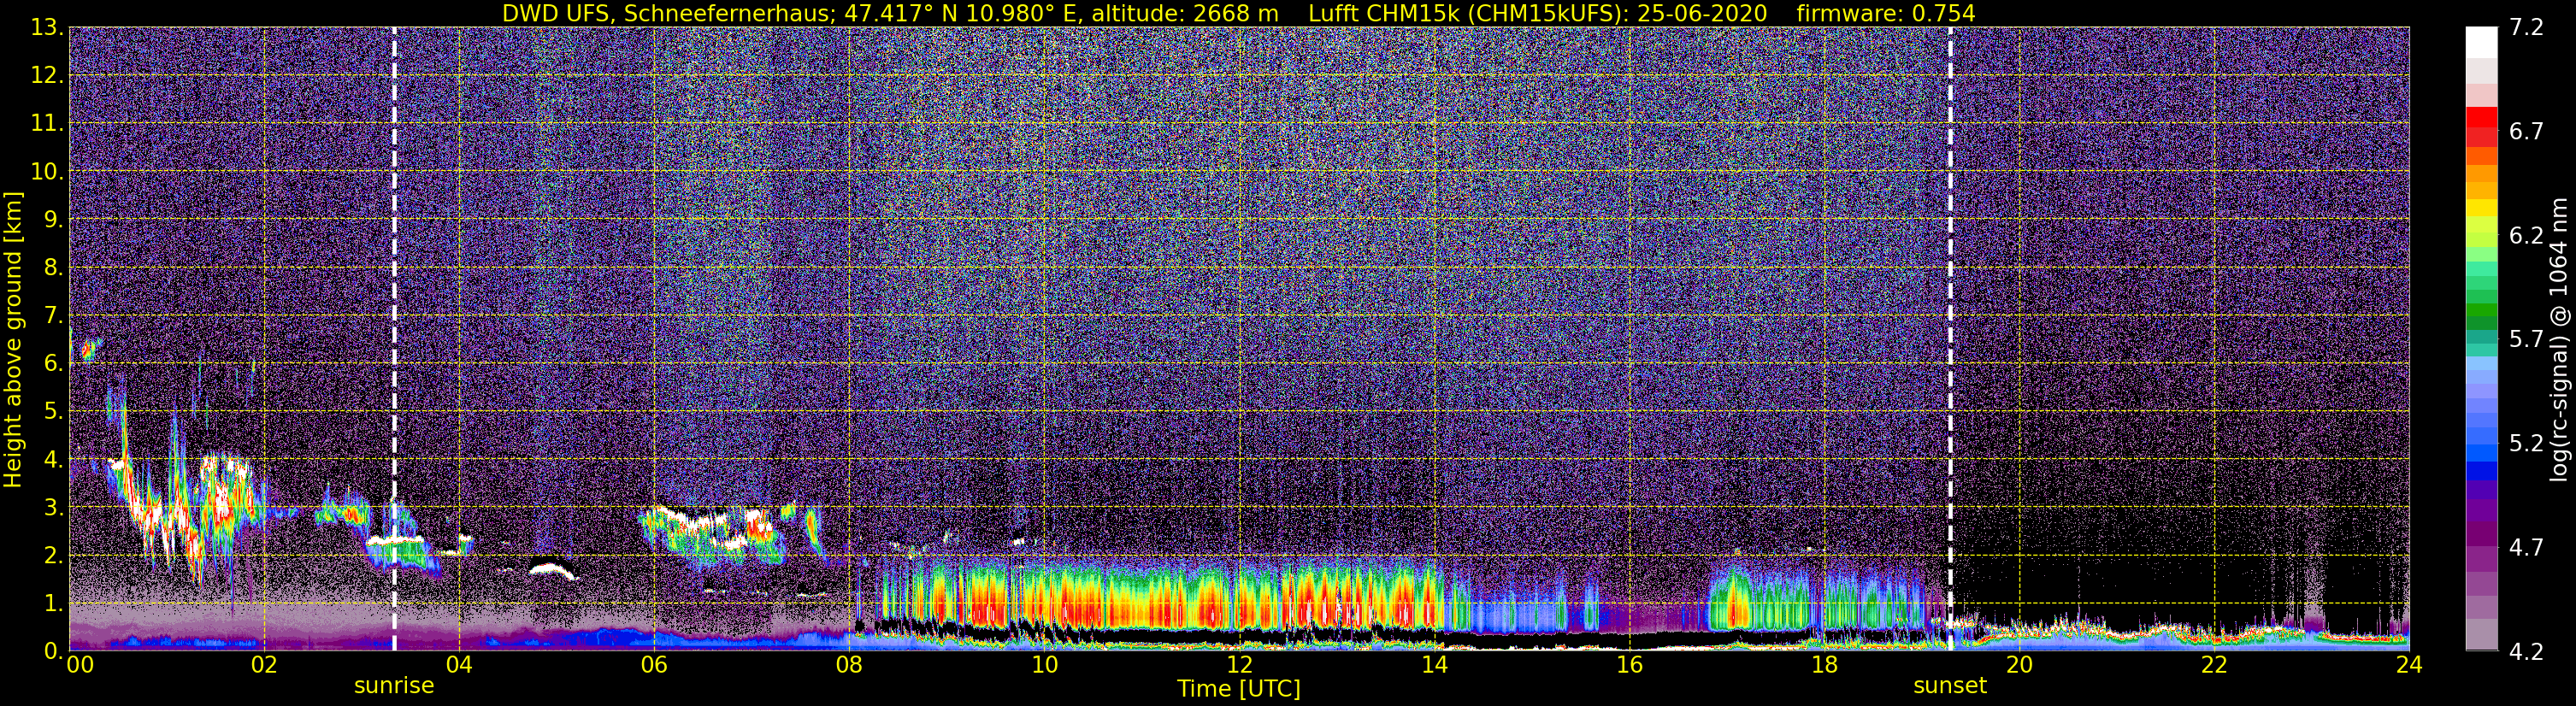
Task: Click the time-axis tick "10"
Action: [x=1044, y=666]
